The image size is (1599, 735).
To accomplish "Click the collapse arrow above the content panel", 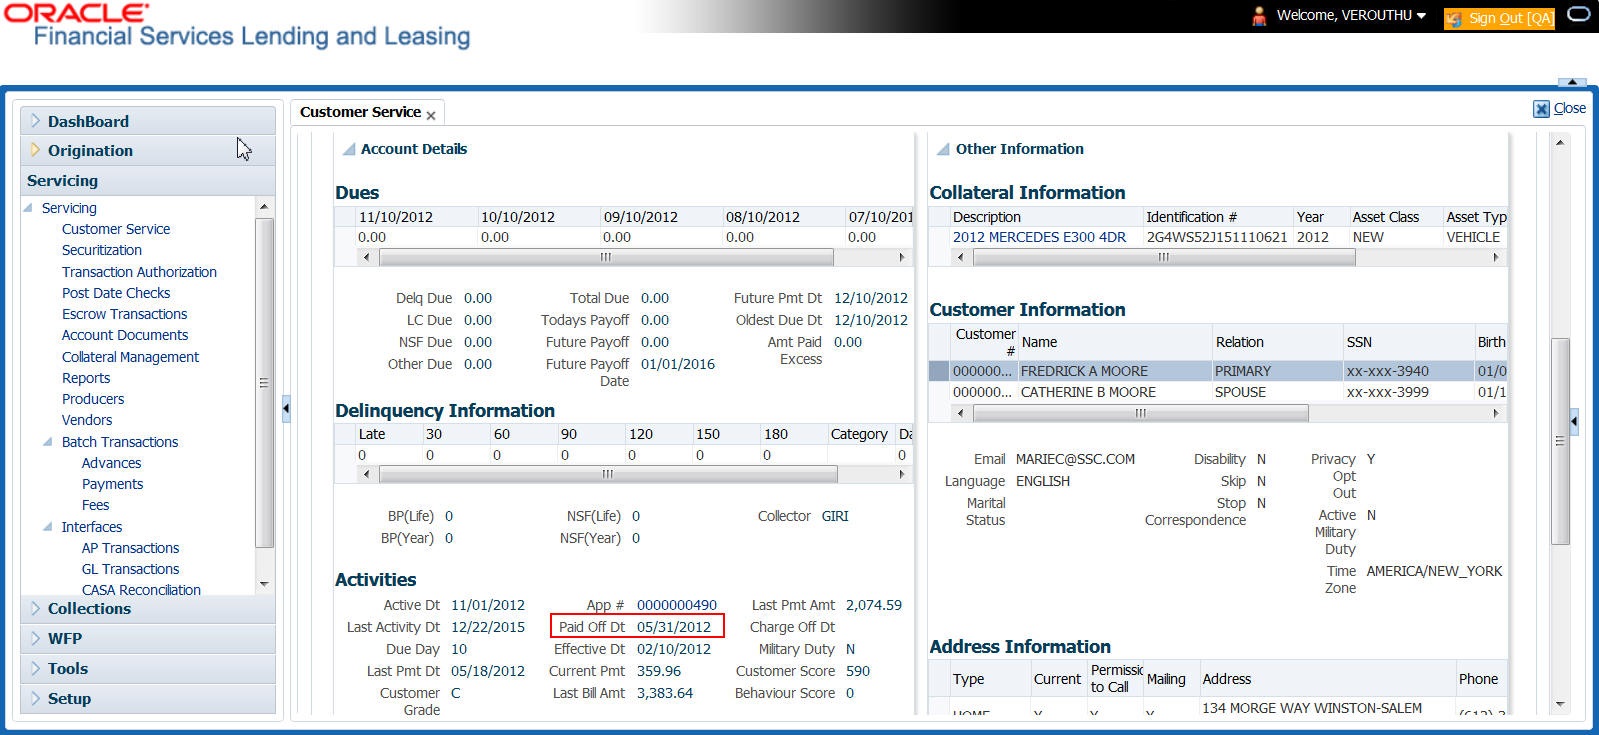I will (x=1572, y=82).
